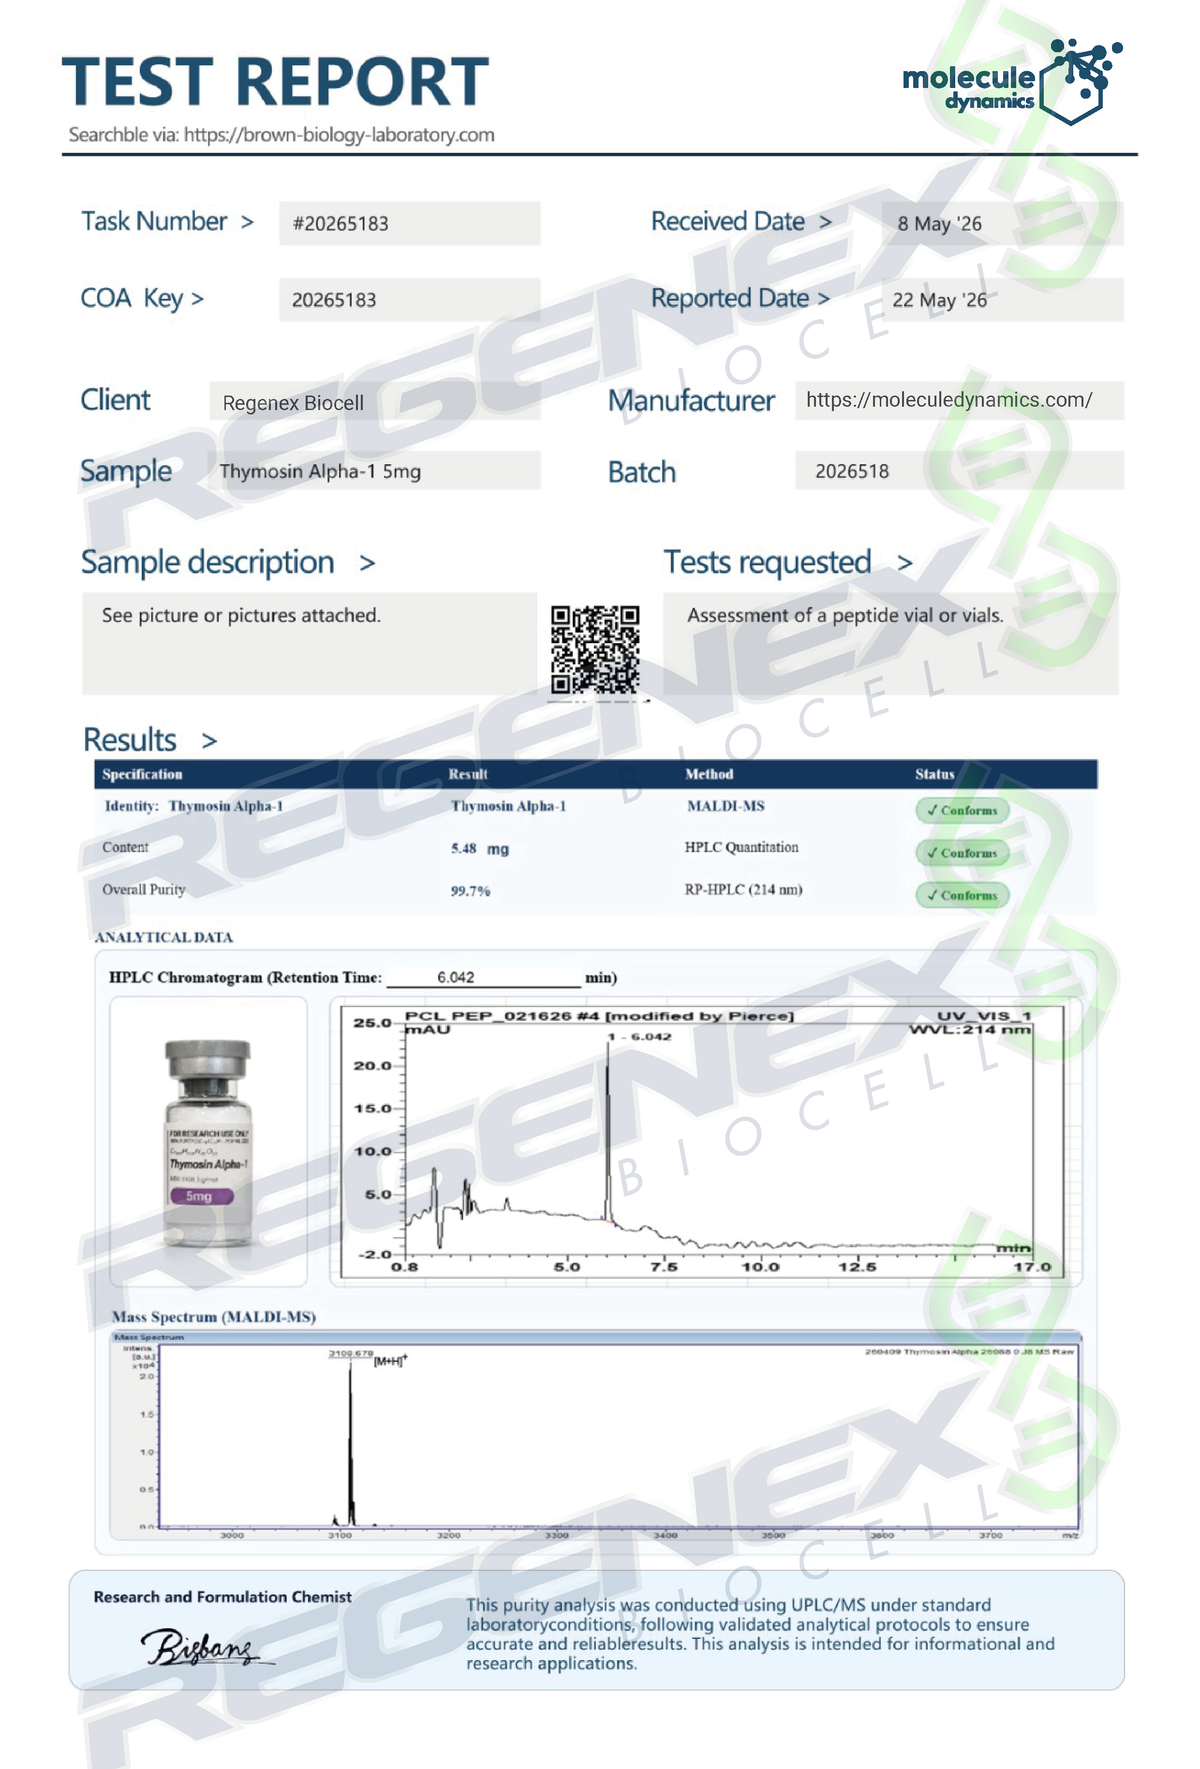Click the See picture or pictures attached text
Image resolution: width=1200 pixels, height=1769 pixels.
(241, 615)
